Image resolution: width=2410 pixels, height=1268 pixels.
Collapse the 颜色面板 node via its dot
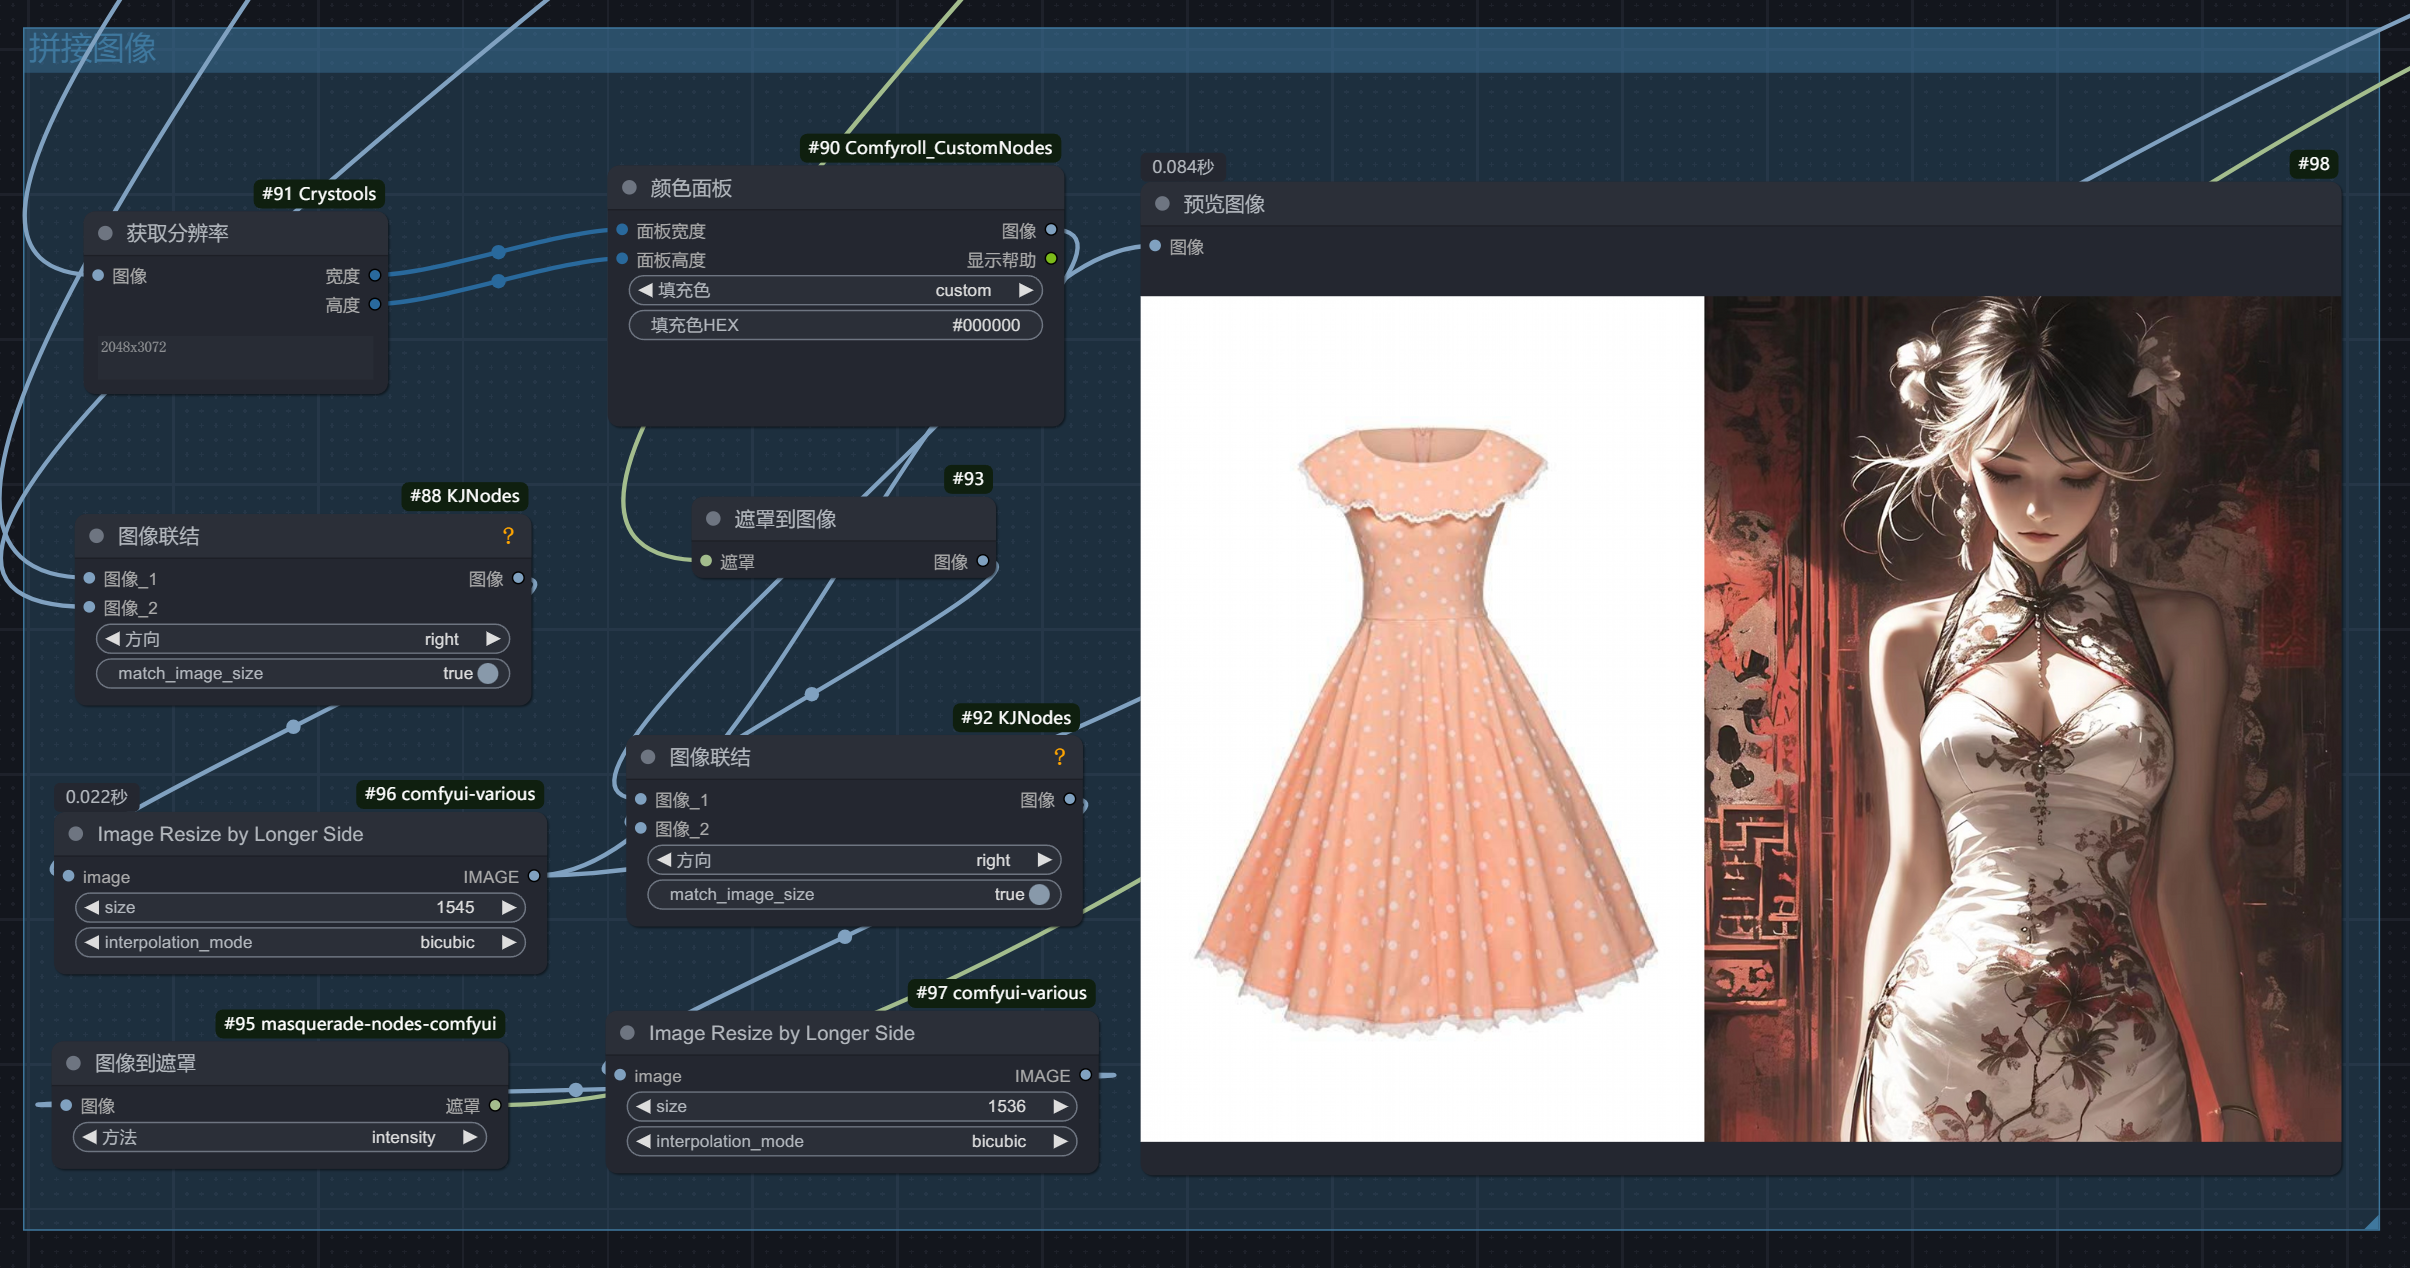click(630, 187)
